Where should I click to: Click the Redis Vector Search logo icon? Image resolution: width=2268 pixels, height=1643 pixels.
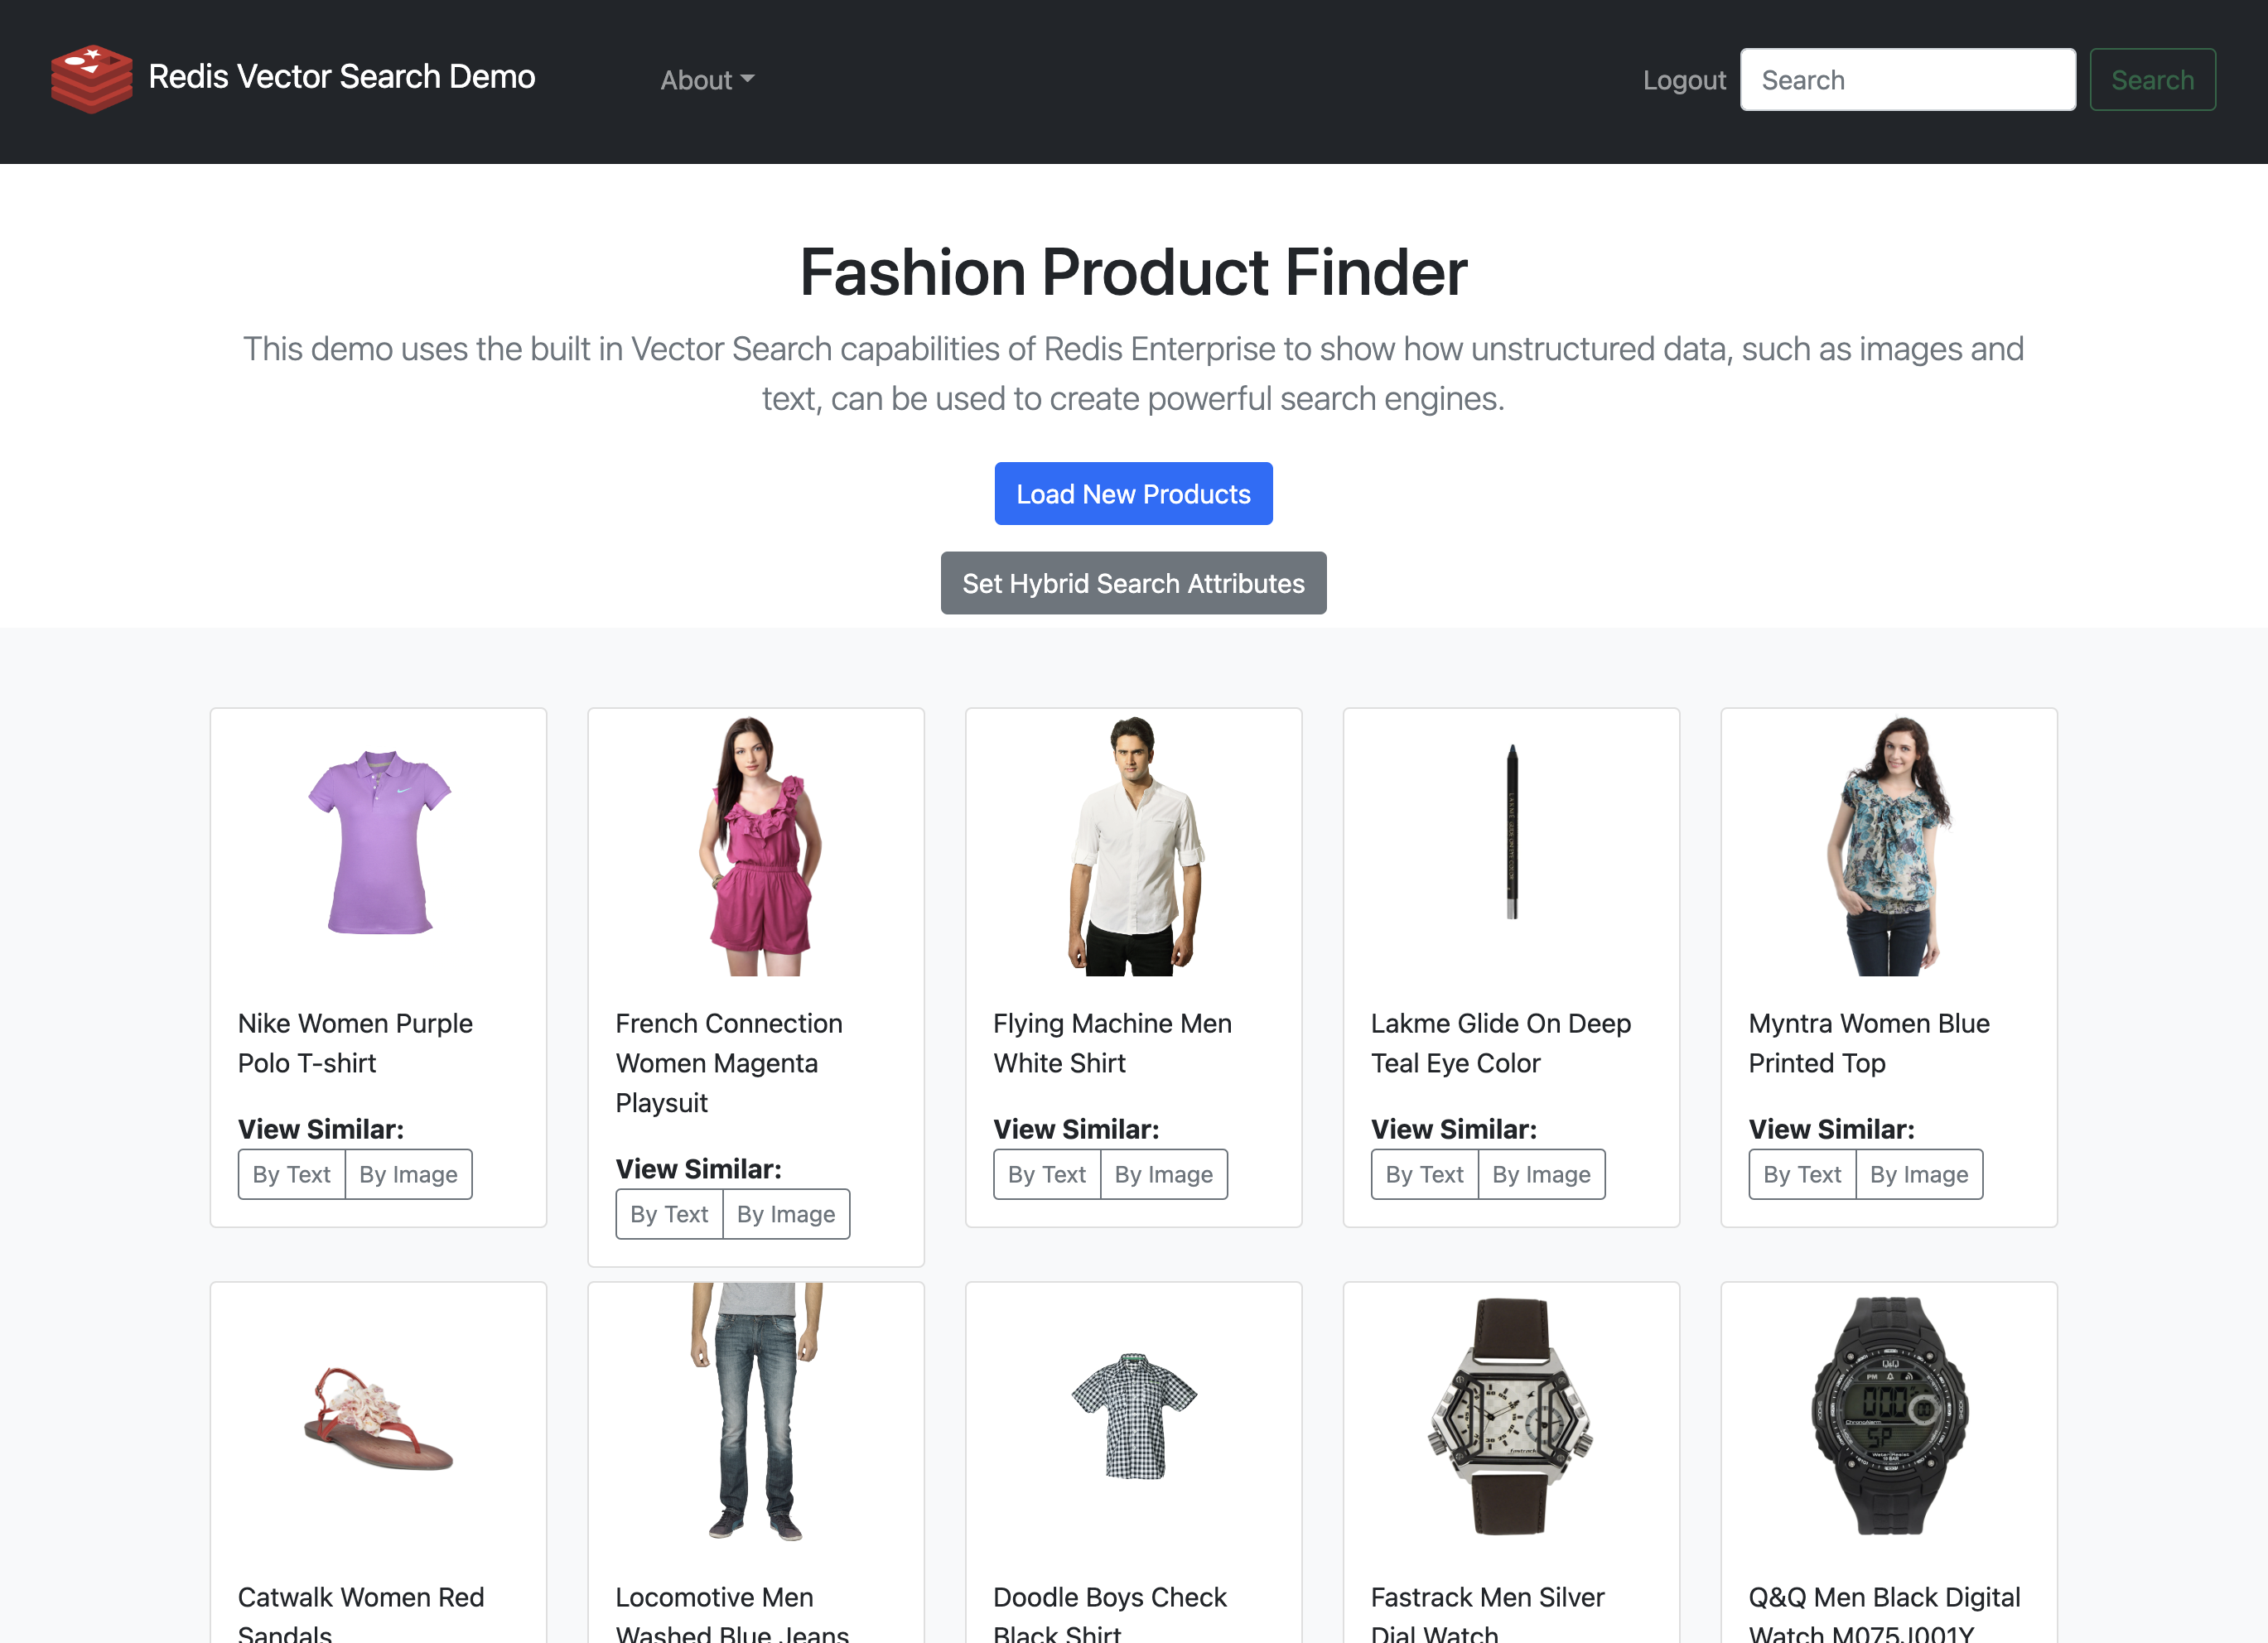tap(92, 79)
